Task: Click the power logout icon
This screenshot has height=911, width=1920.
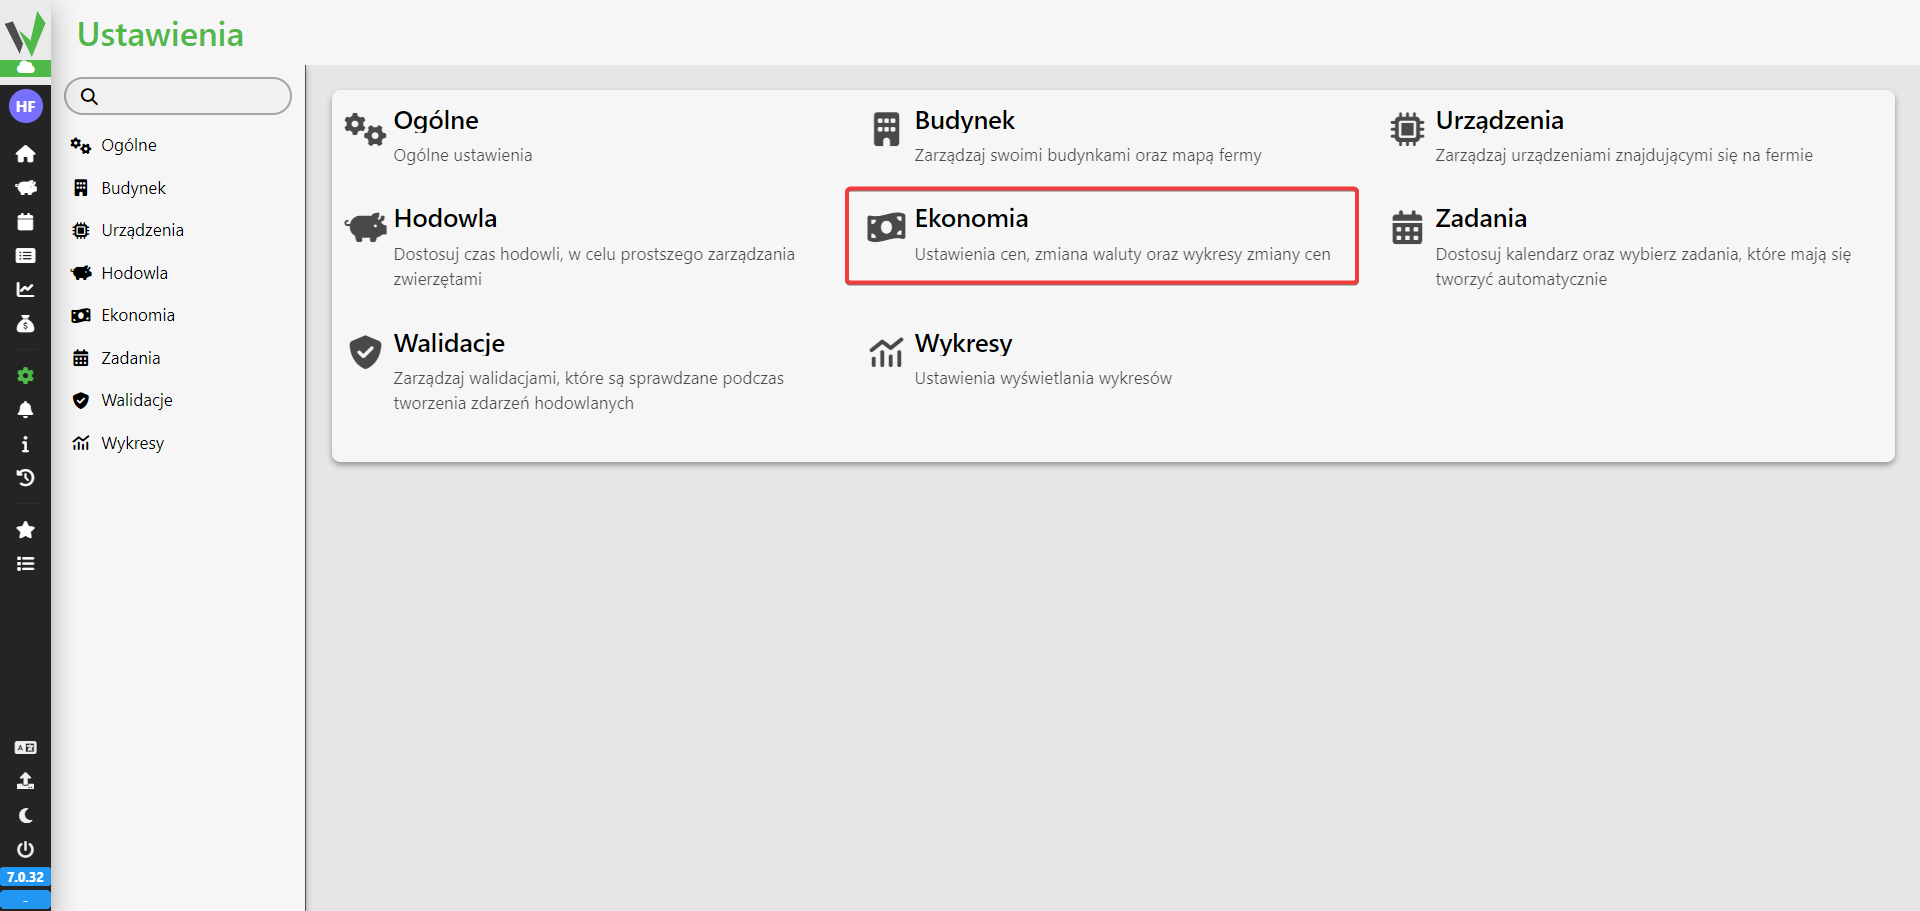Action: 25,849
